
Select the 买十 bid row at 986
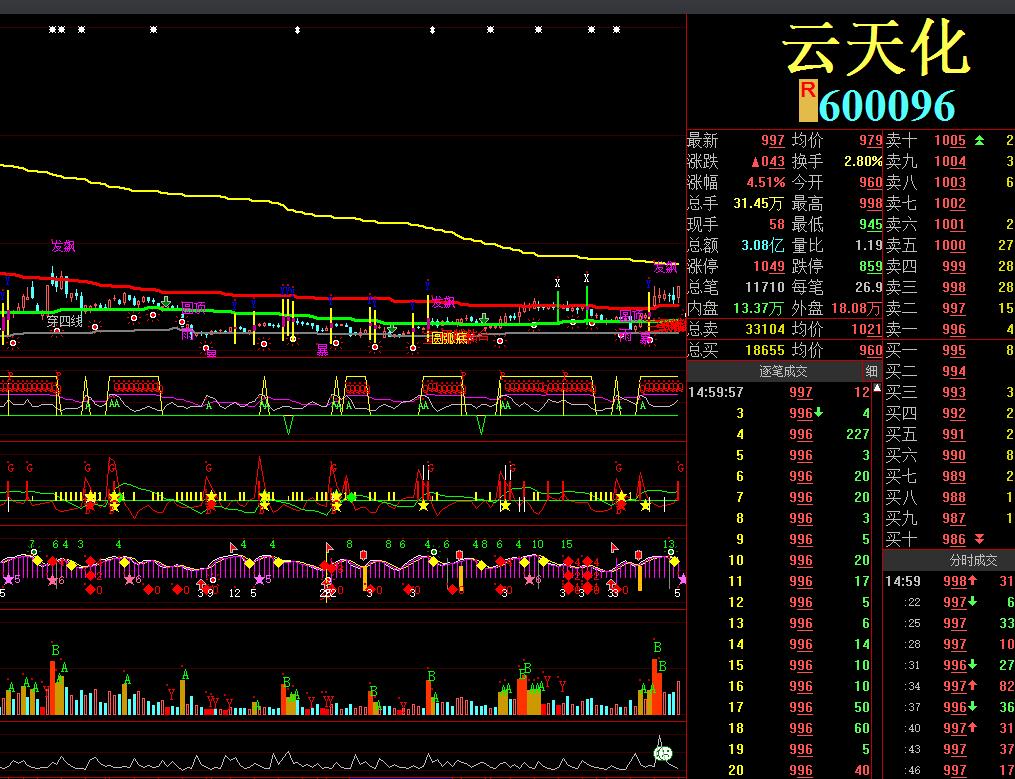950,539
